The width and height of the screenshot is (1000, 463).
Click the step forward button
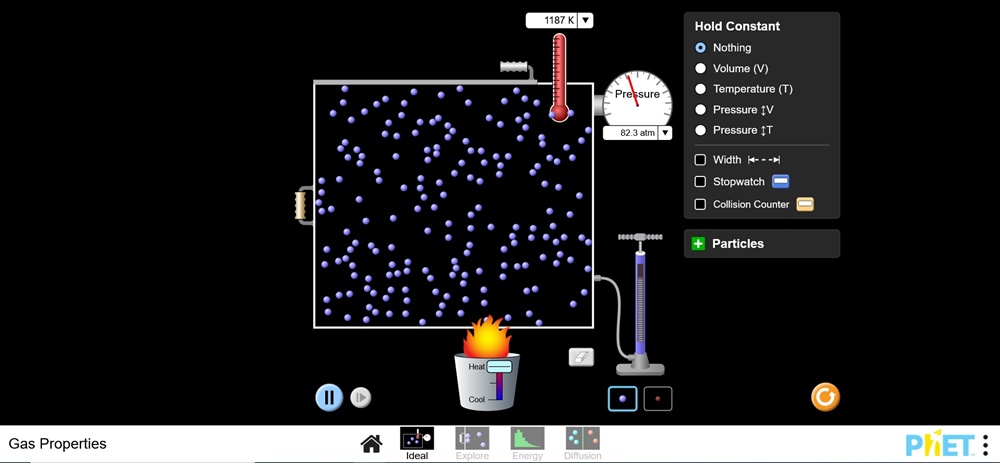361,398
